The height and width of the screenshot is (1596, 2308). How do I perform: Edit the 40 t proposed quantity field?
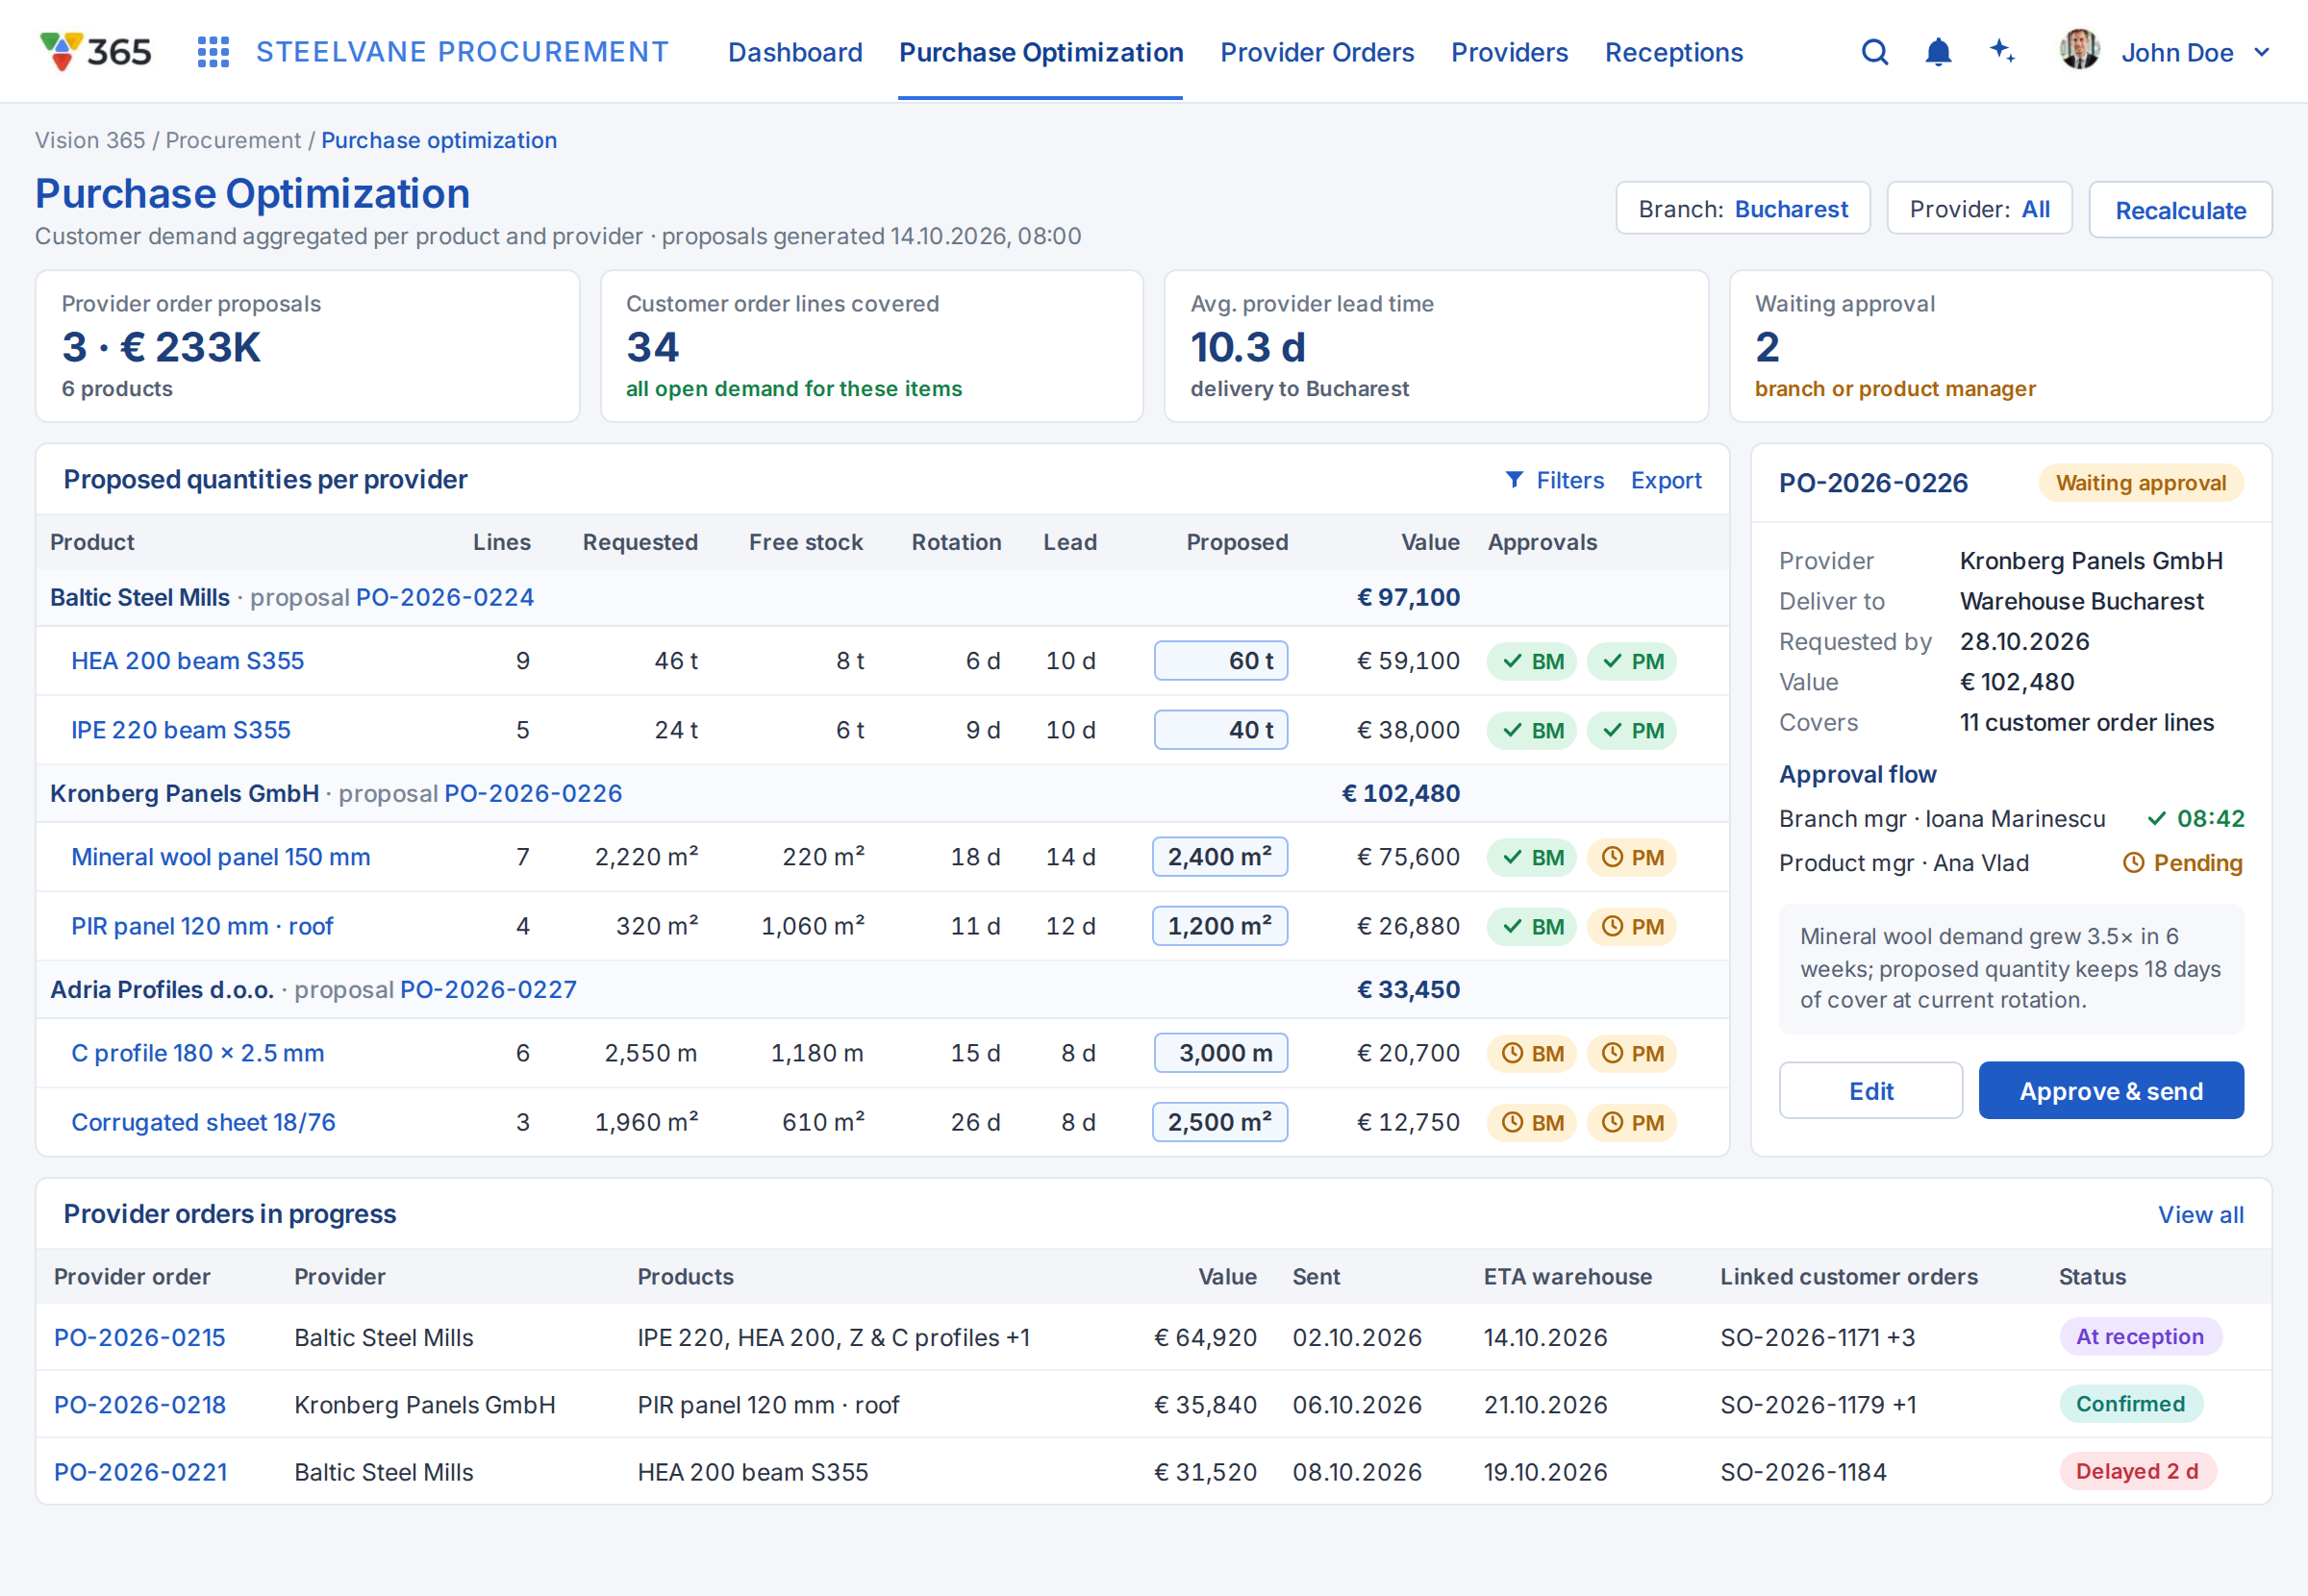click(1220, 730)
